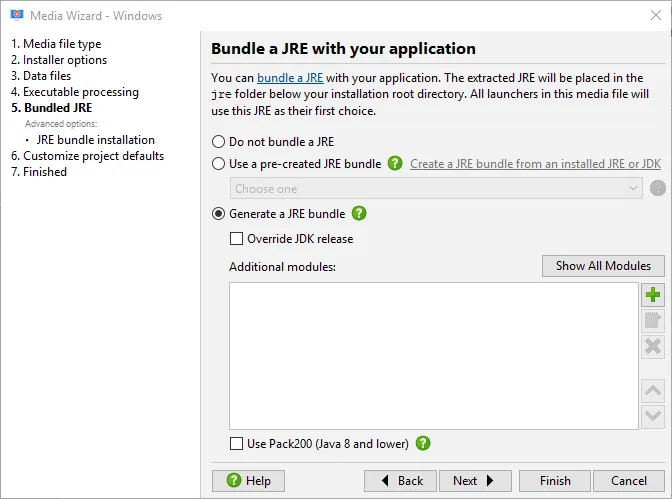Click the move up arrow icon
Image resolution: width=672 pixels, height=499 pixels.
coord(653,391)
